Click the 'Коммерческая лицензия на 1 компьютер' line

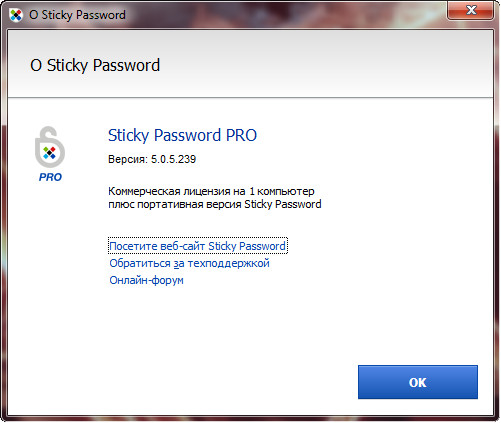[x=211, y=191]
